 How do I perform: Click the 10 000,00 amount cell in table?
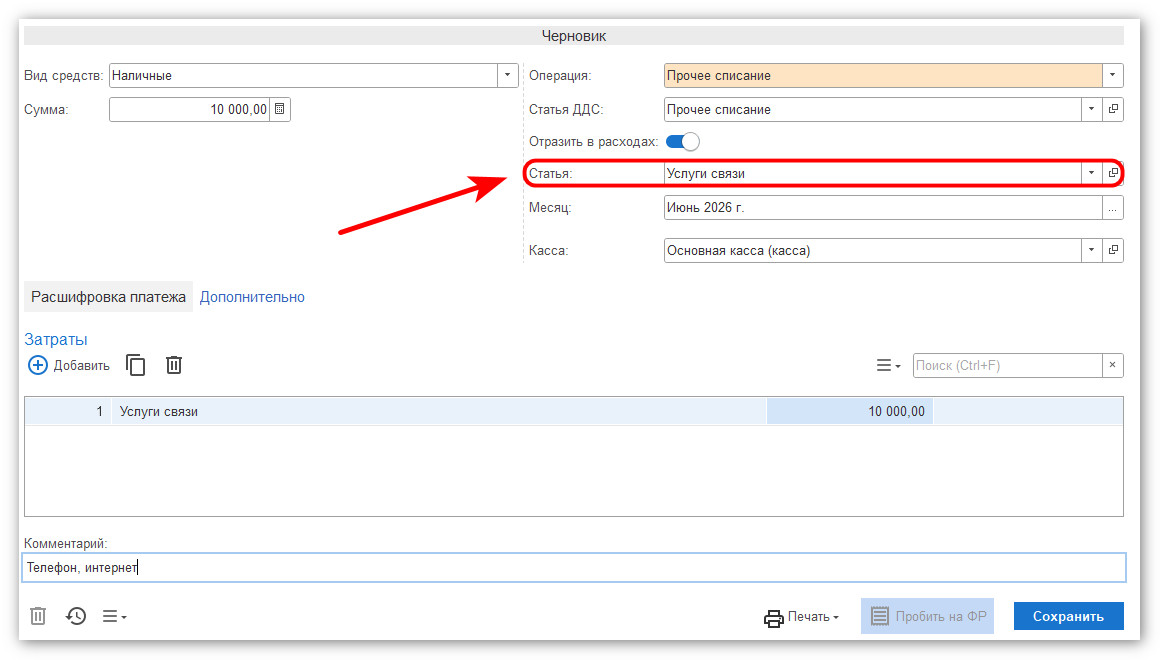(850, 411)
